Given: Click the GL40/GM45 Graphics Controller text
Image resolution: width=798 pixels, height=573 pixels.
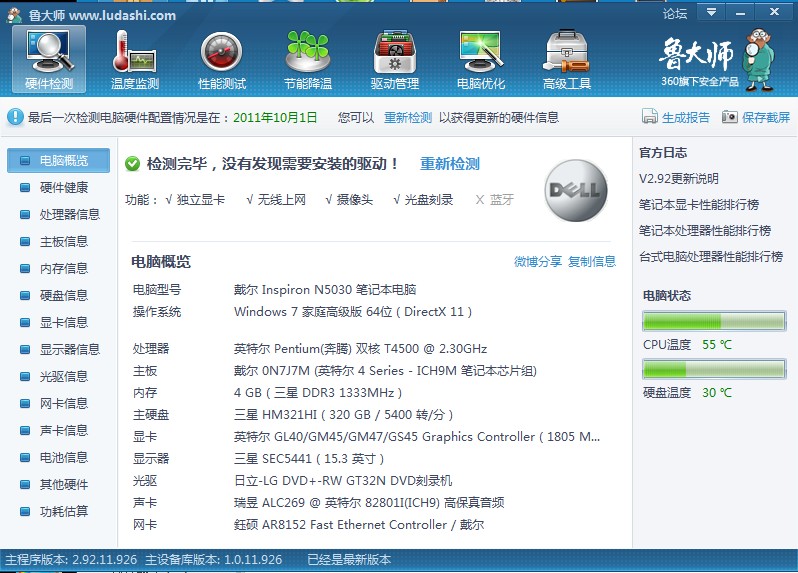Looking at the screenshot, I should pos(417,436).
